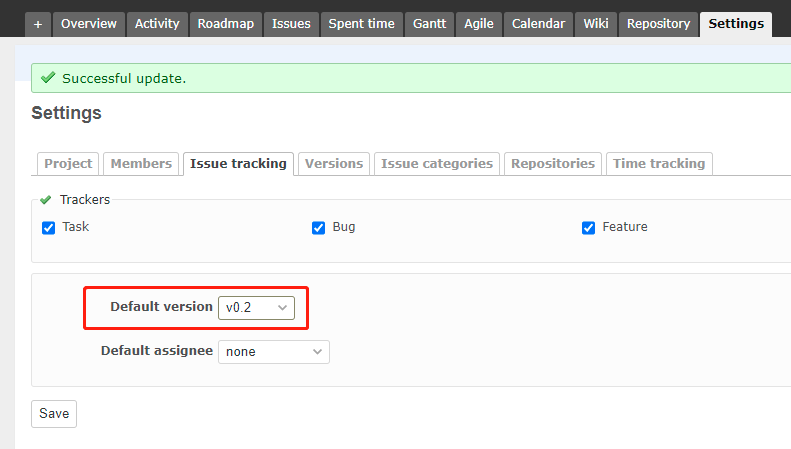
Task: Select the Project settings tab
Action: pyautogui.click(x=68, y=164)
